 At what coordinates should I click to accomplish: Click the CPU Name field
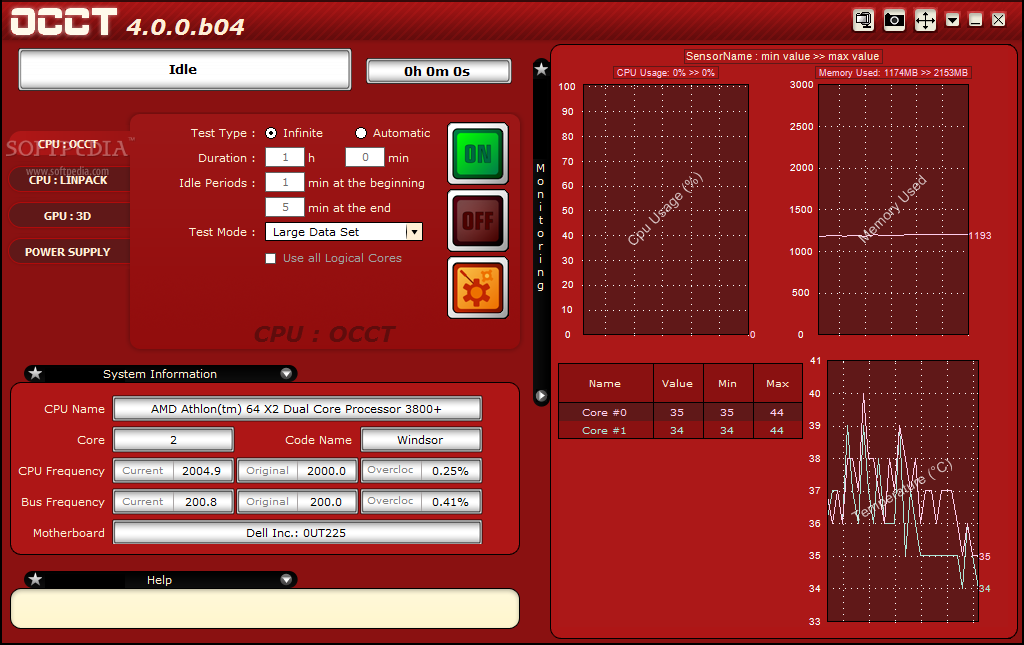(x=297, y=409)
